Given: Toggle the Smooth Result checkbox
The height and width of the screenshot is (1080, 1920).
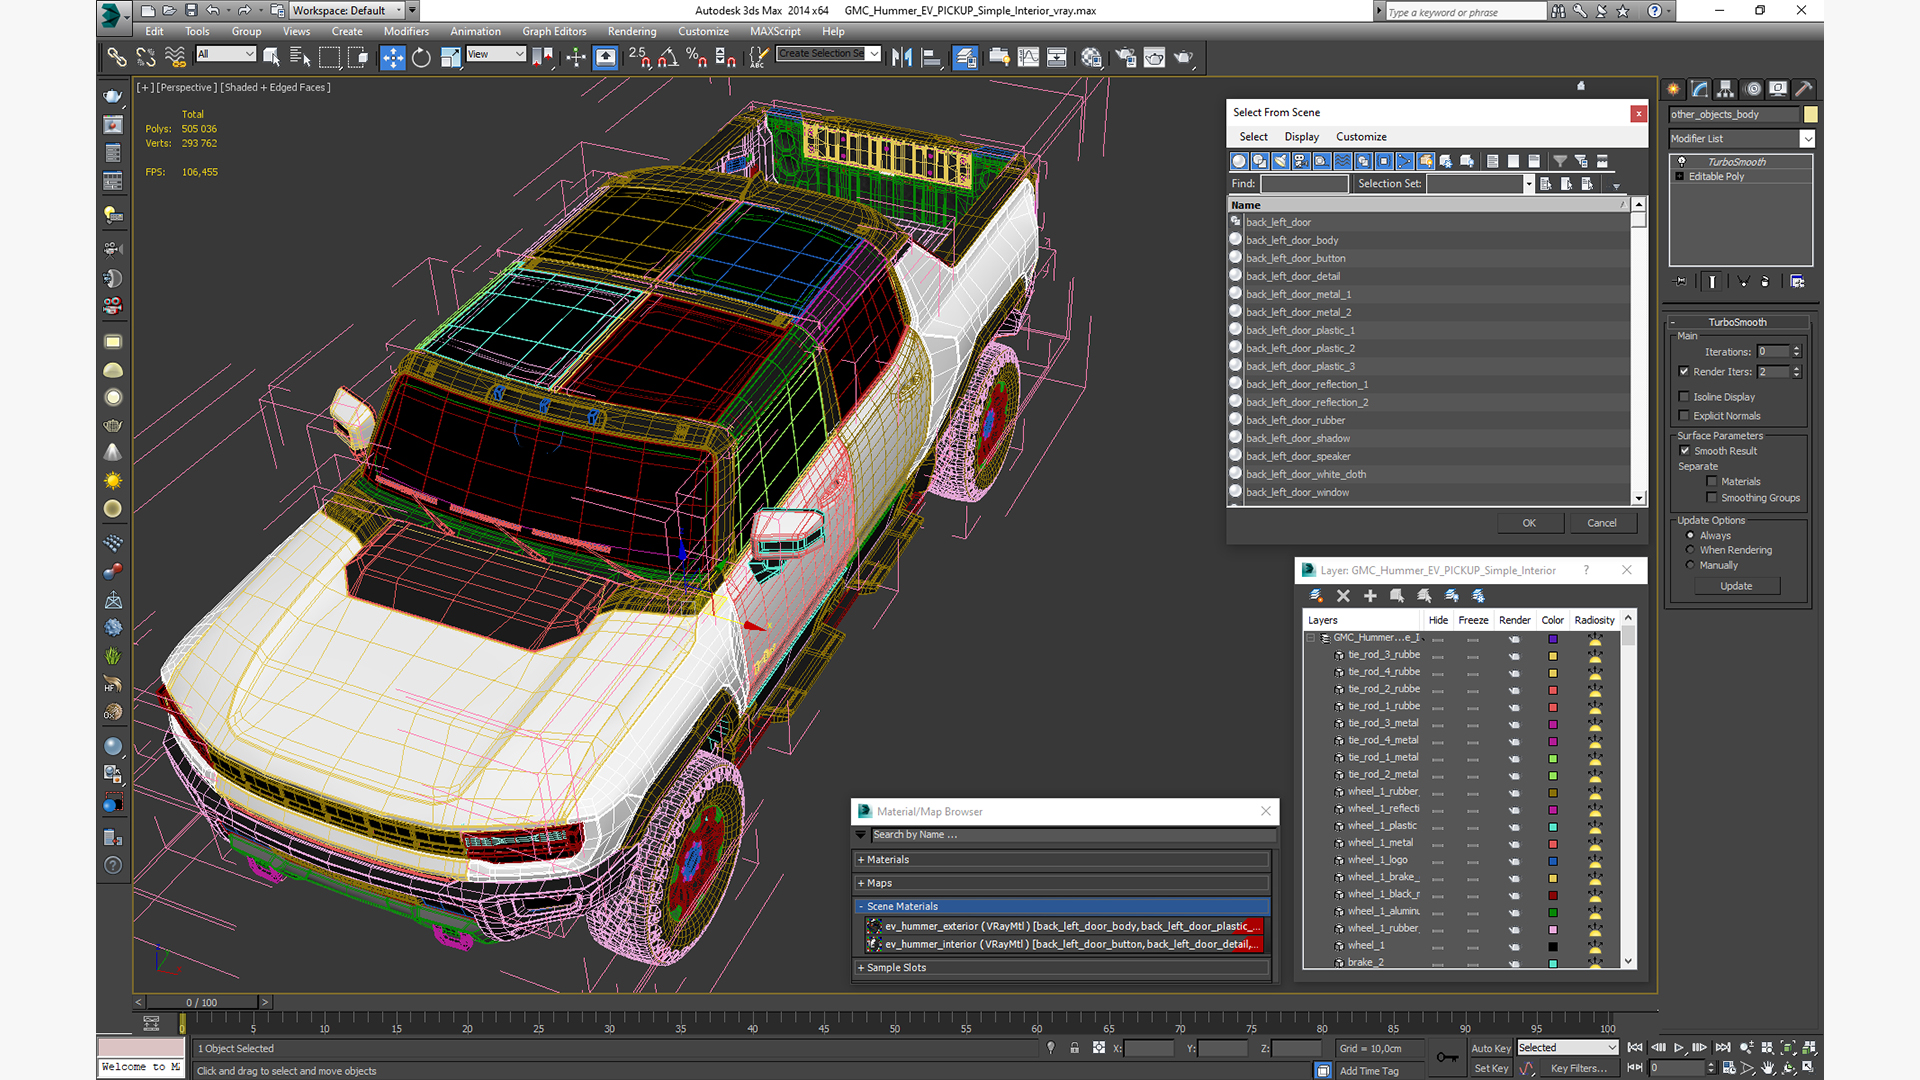Looking at the screenshot, I should tap(1685, 451).
